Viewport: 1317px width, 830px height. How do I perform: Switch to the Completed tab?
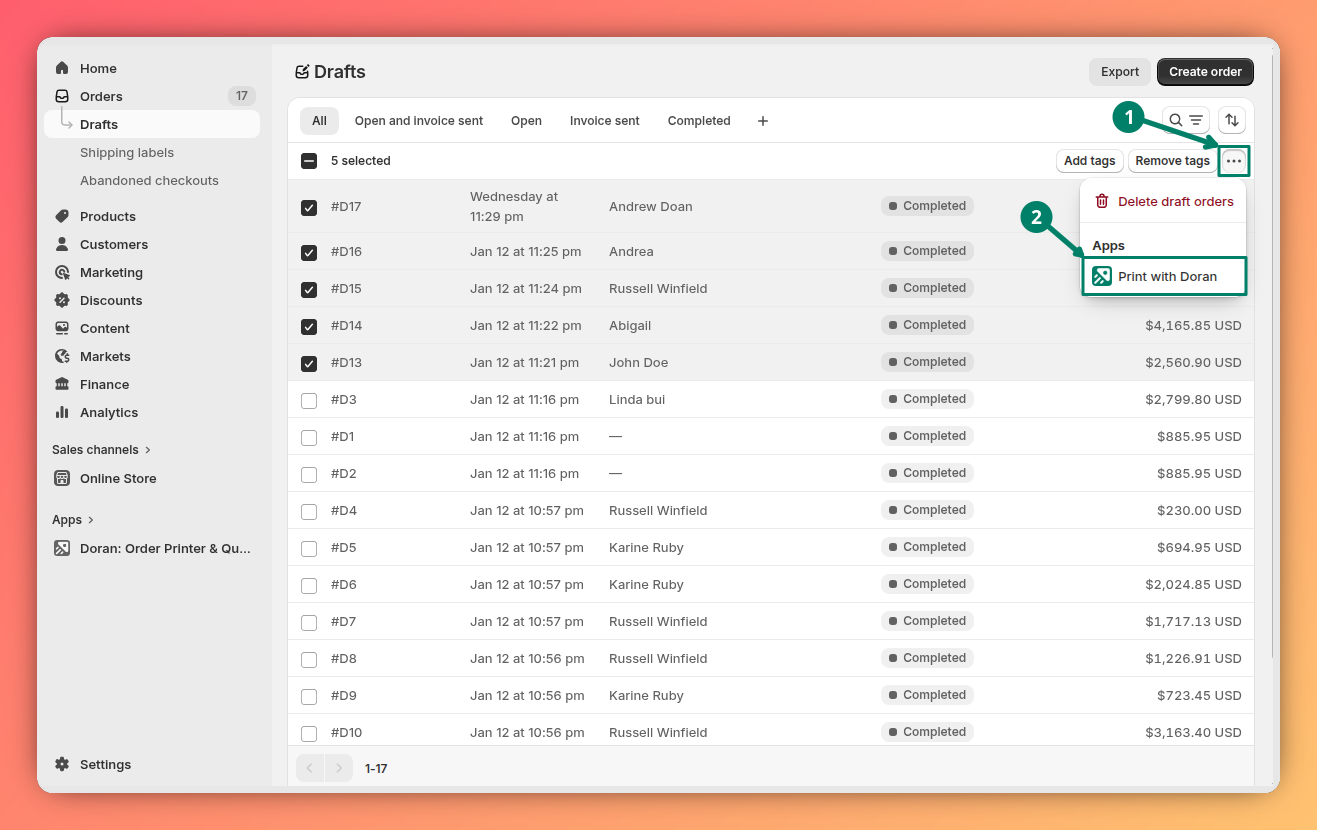[x=699, y=121]
